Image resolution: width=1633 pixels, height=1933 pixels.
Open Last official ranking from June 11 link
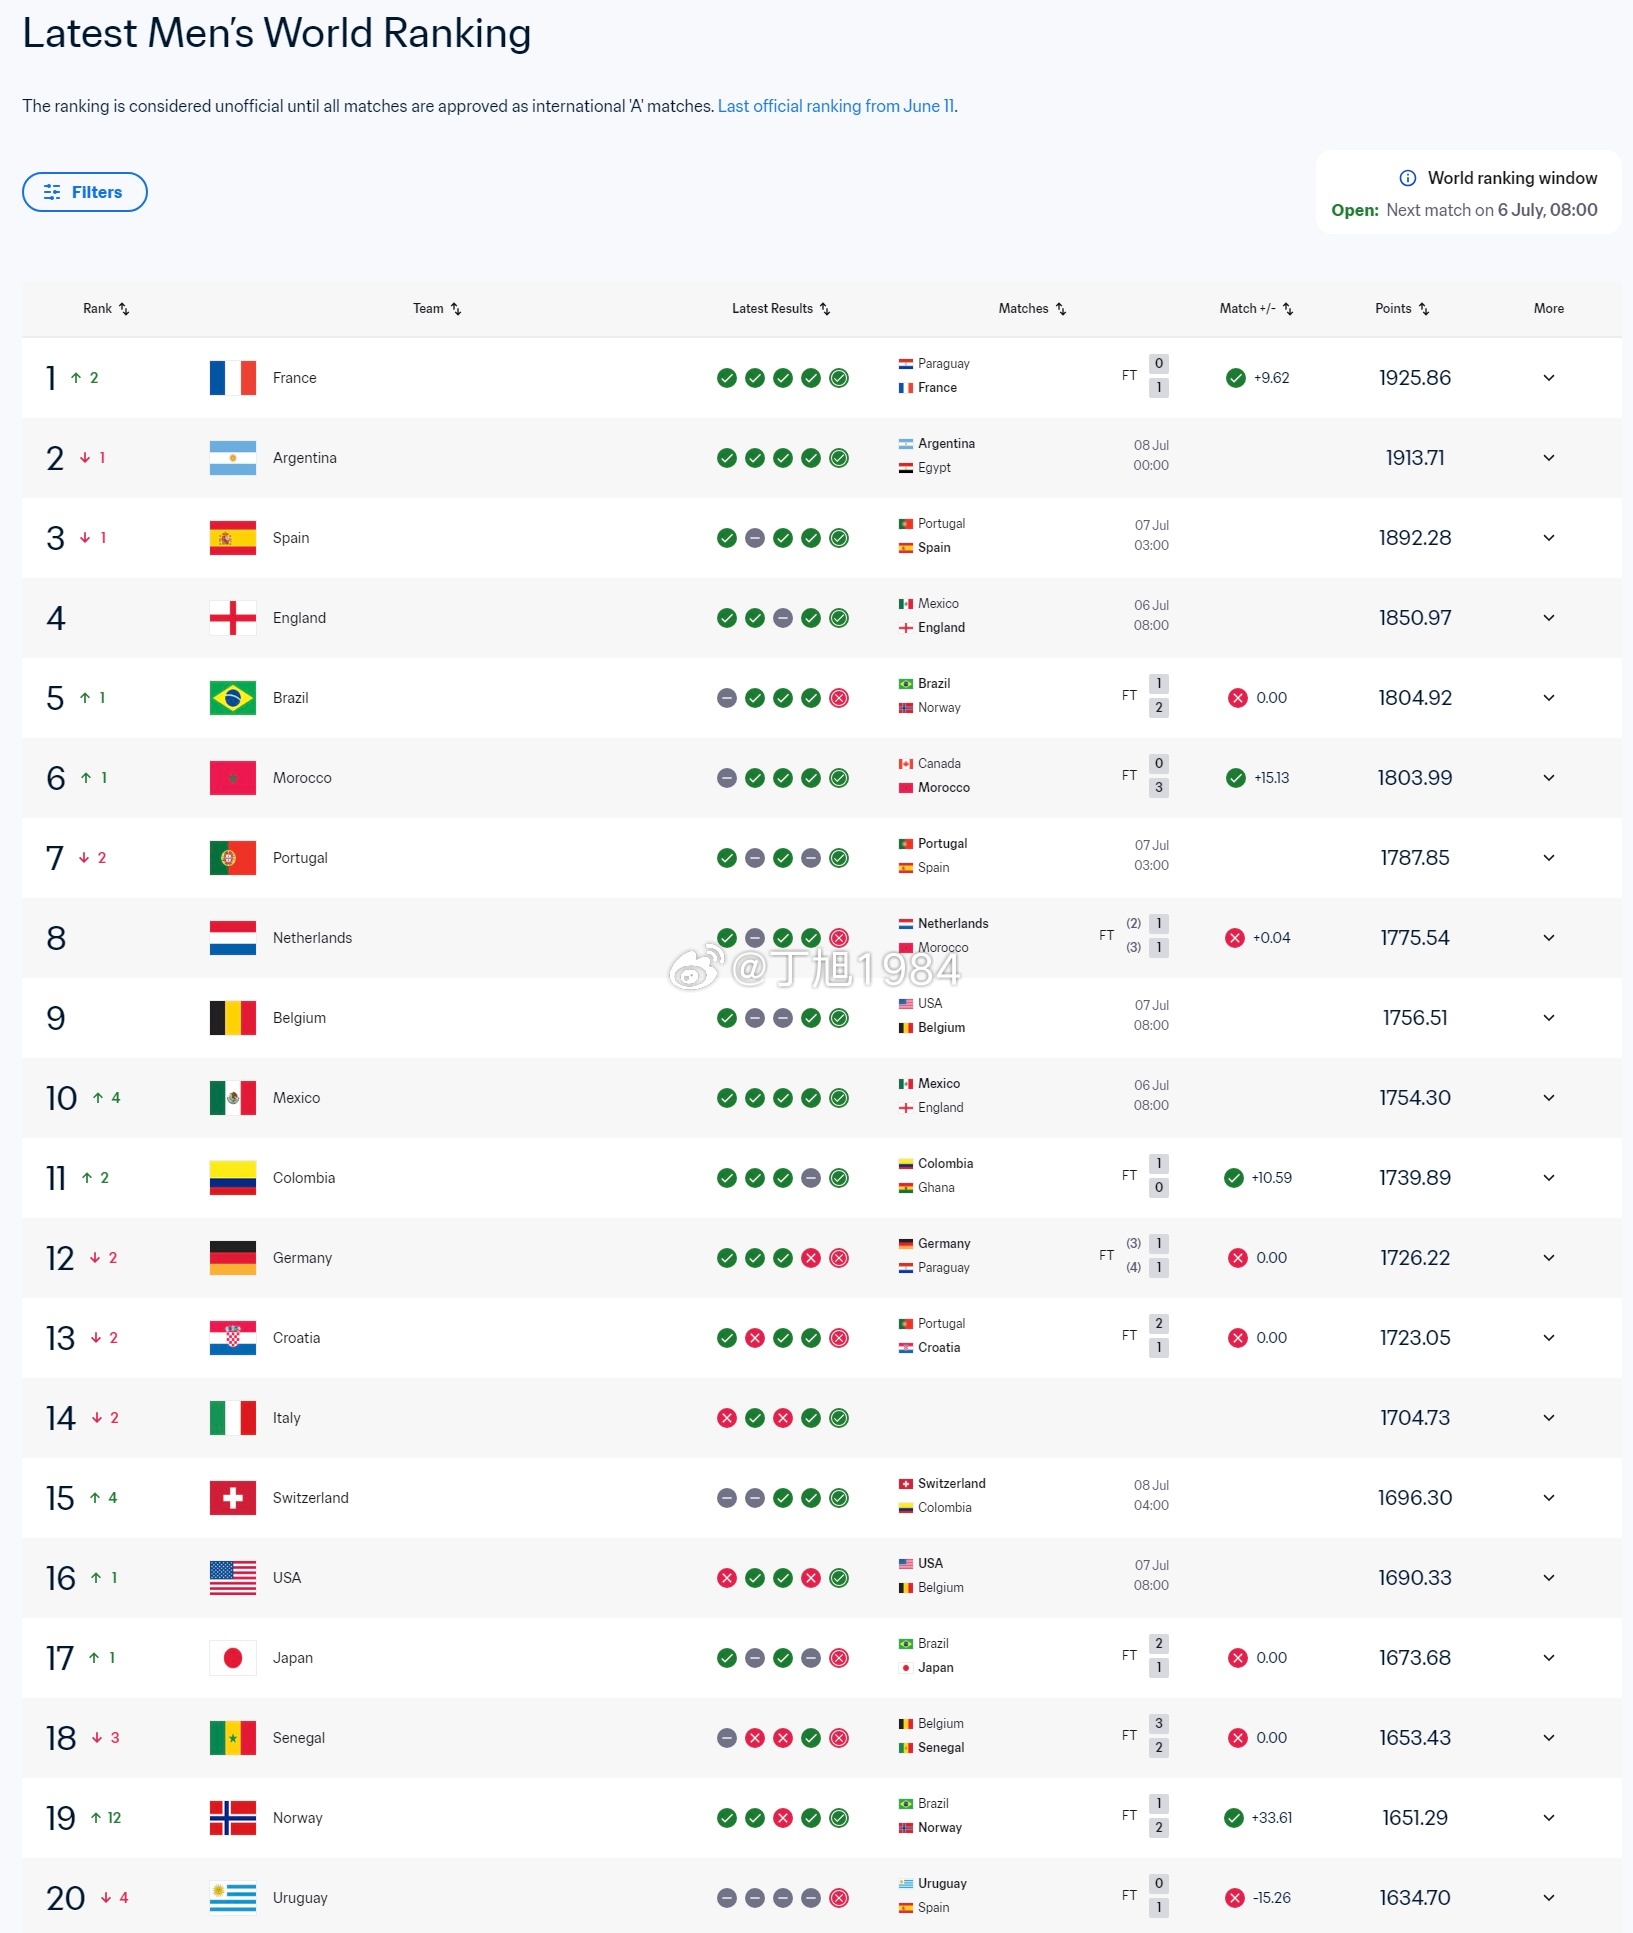click(x=836, y=106)
